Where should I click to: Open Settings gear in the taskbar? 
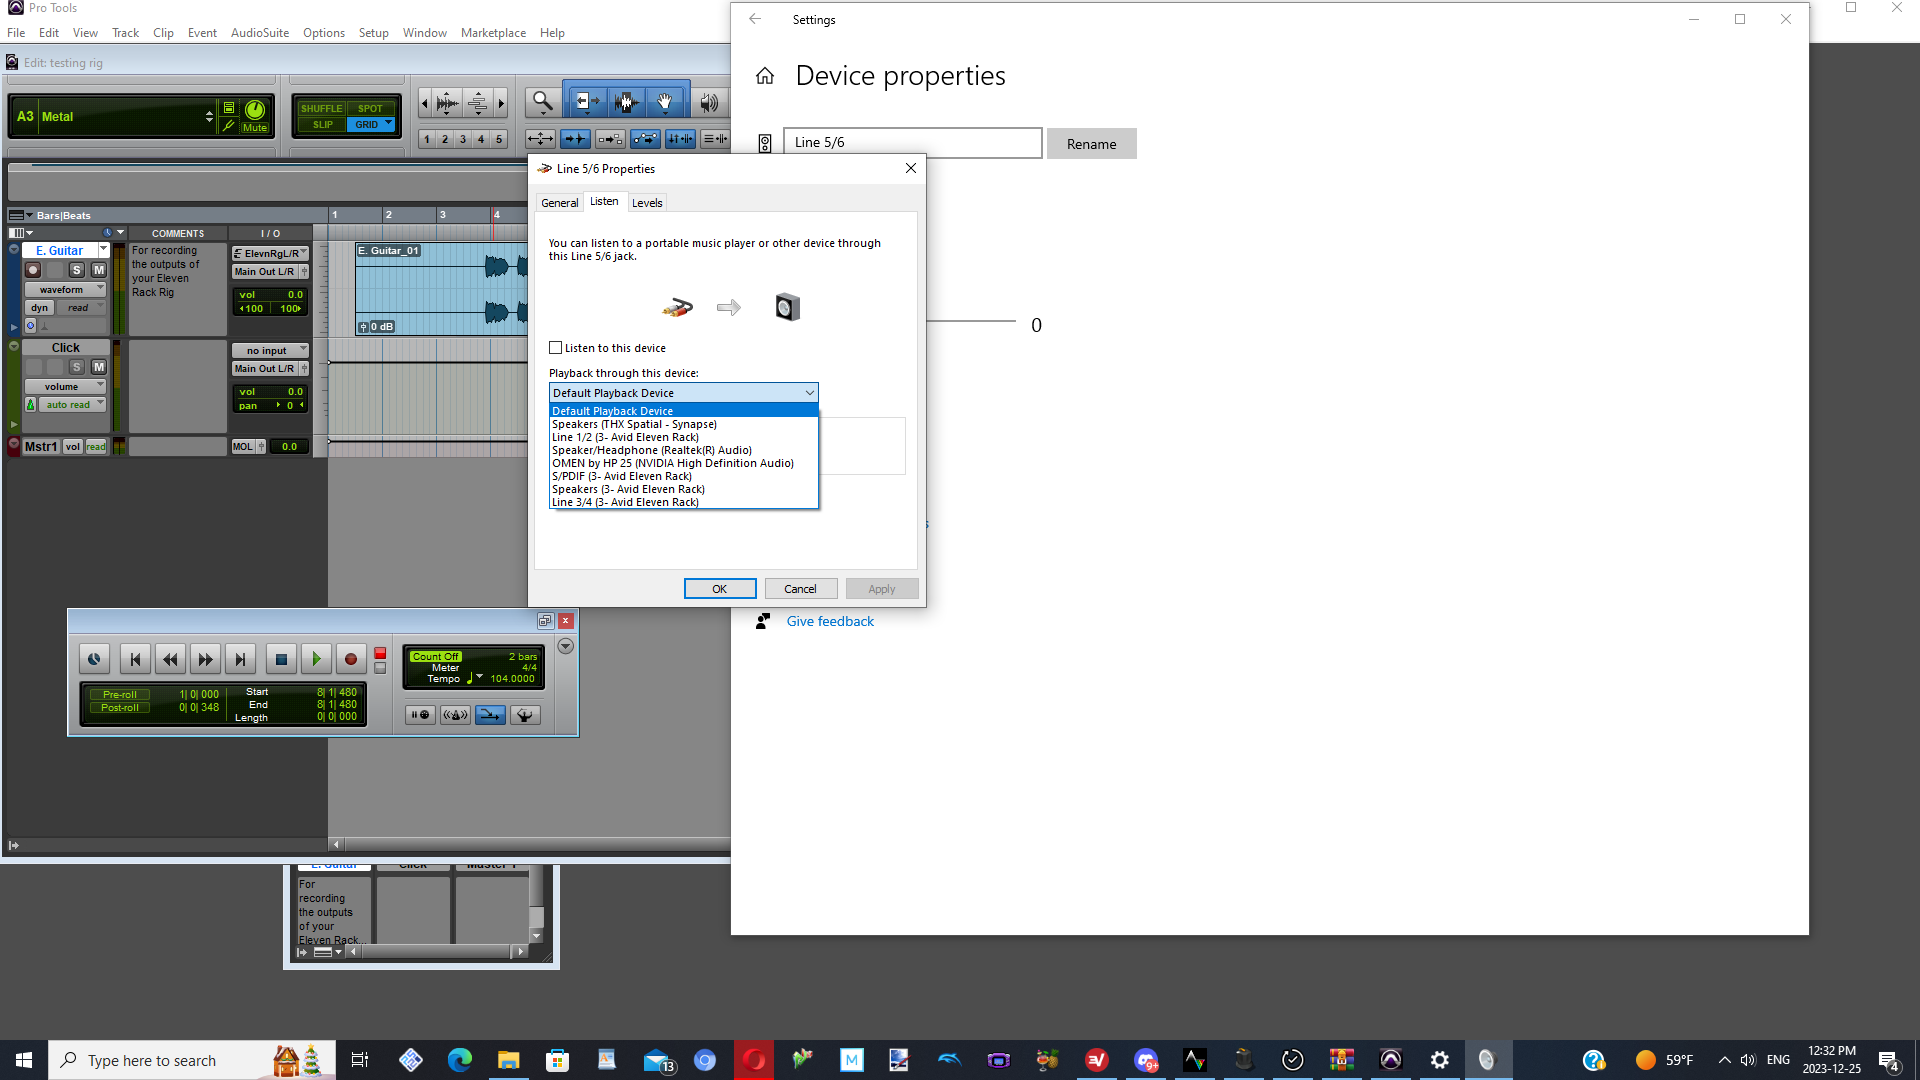(x=1439, y=1060)
